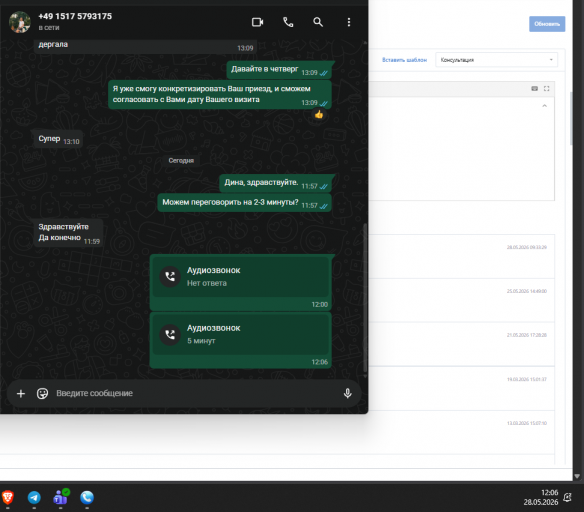Open search in the chat
Viewport: 584px width, 512px height.
[318, 22]
